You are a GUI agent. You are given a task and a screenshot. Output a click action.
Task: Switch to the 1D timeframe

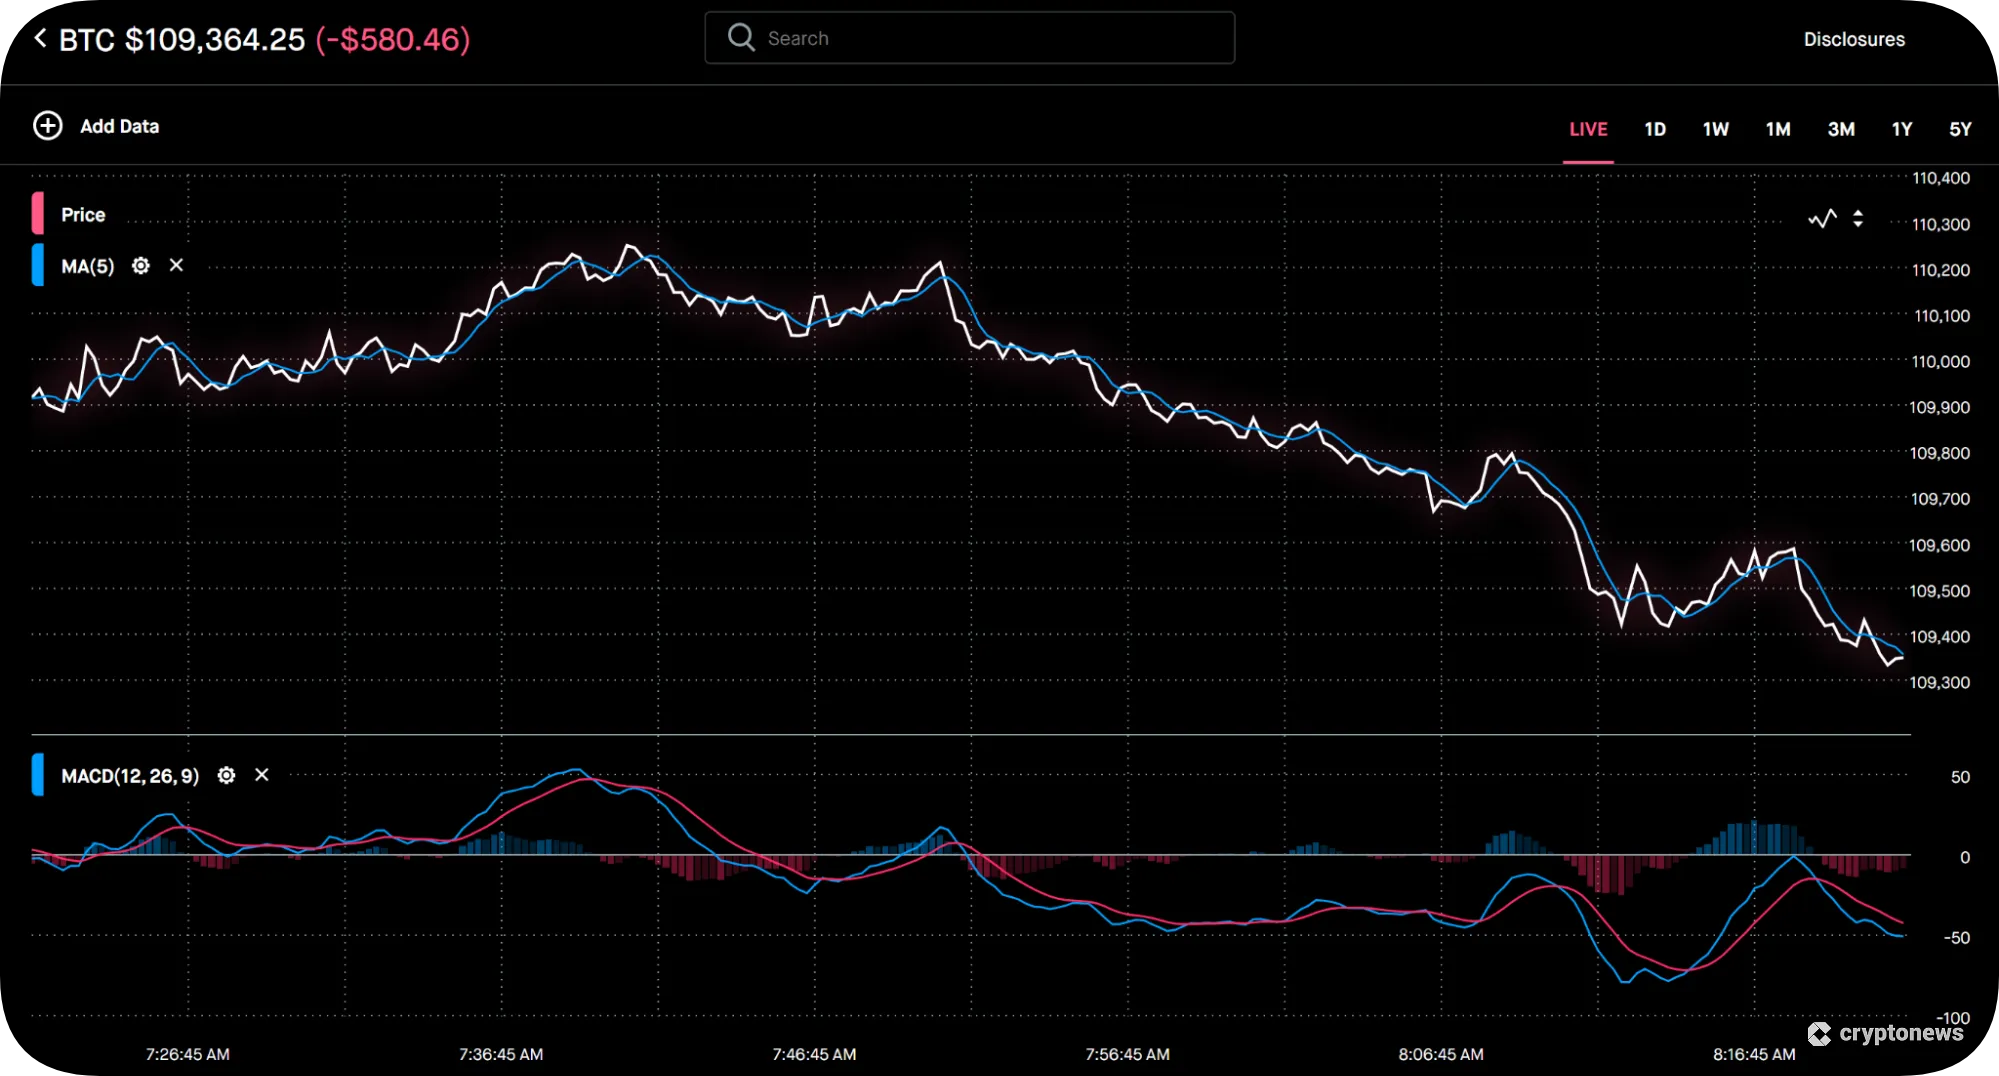(1655, 129)
